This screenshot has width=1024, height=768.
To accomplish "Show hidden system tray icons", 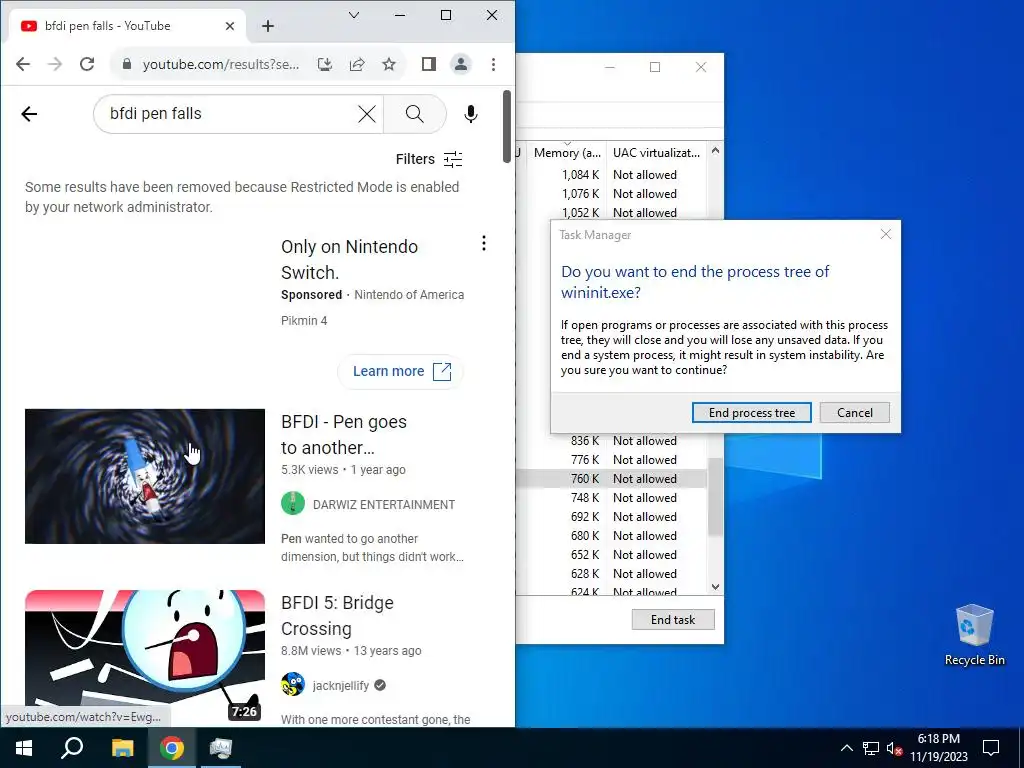I will click(846, 748).
